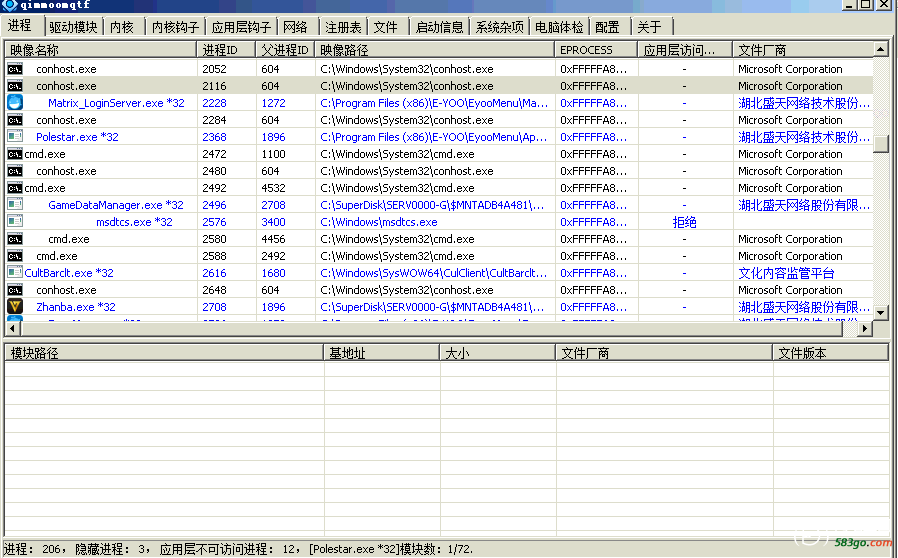Click parent process ID 1100
Image resolution: width=898 pixels, height=558 pixels.
[273, 154]
